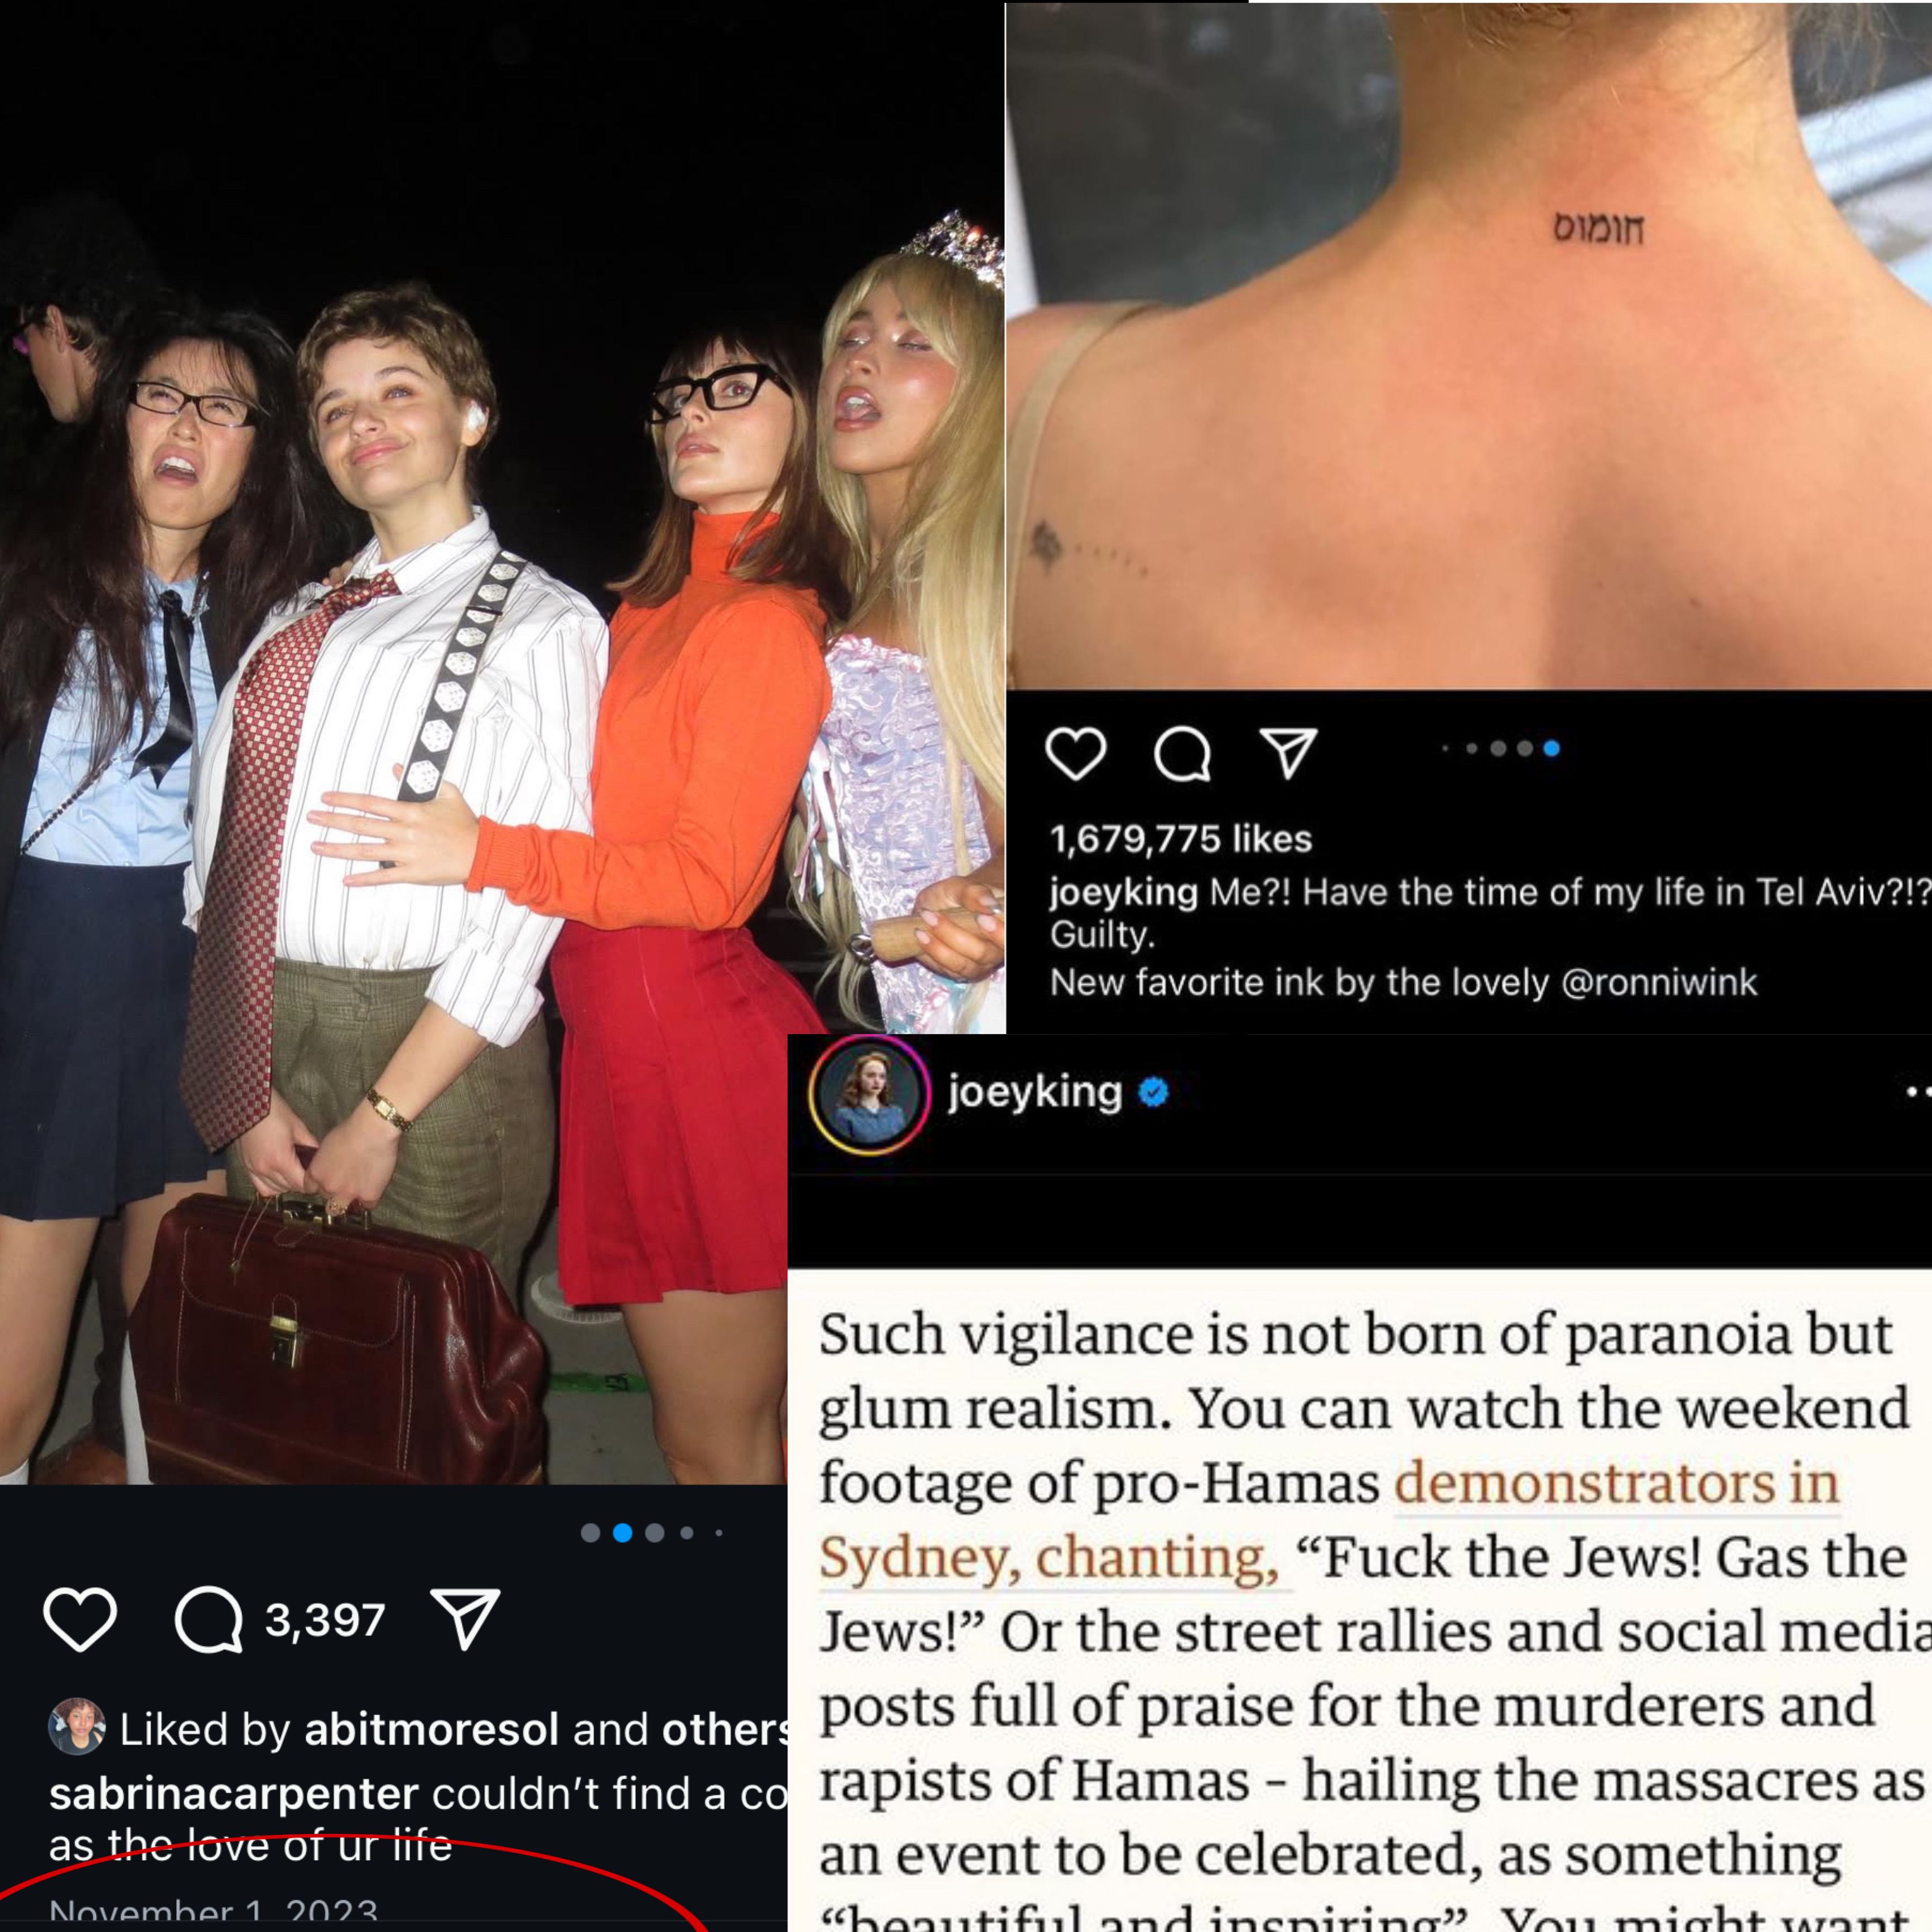Select highlighted blue dot under the Halloween photo
This screenshot has width=1932, height=1932.
tap(622, 1533)
